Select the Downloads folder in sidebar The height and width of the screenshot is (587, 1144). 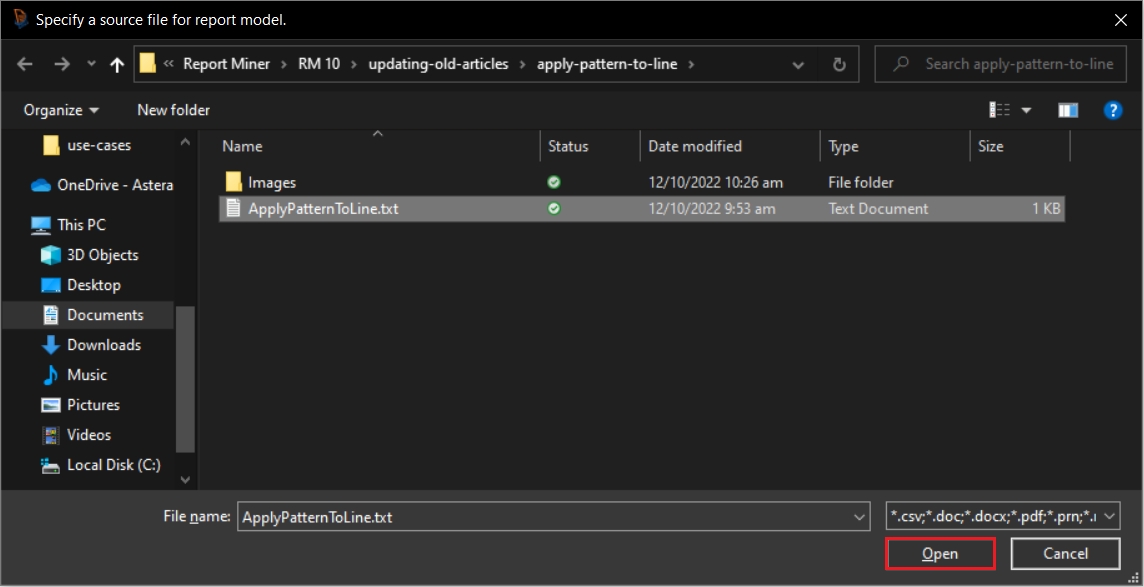point(103,345)
